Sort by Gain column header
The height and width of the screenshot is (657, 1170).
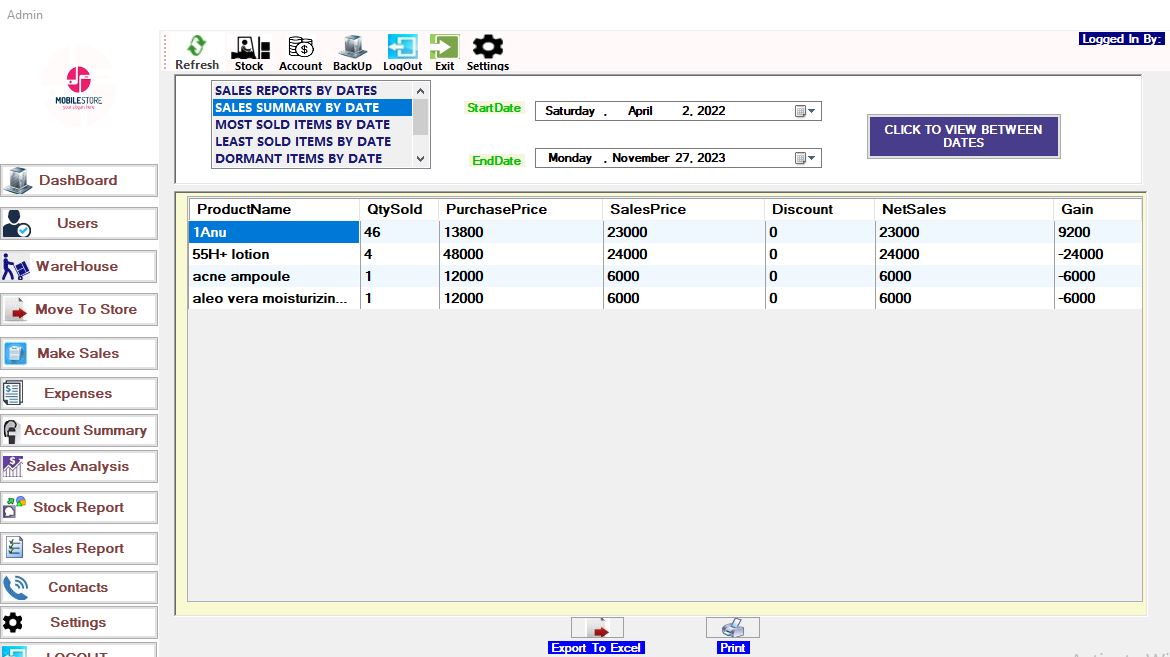(1098, 210)
